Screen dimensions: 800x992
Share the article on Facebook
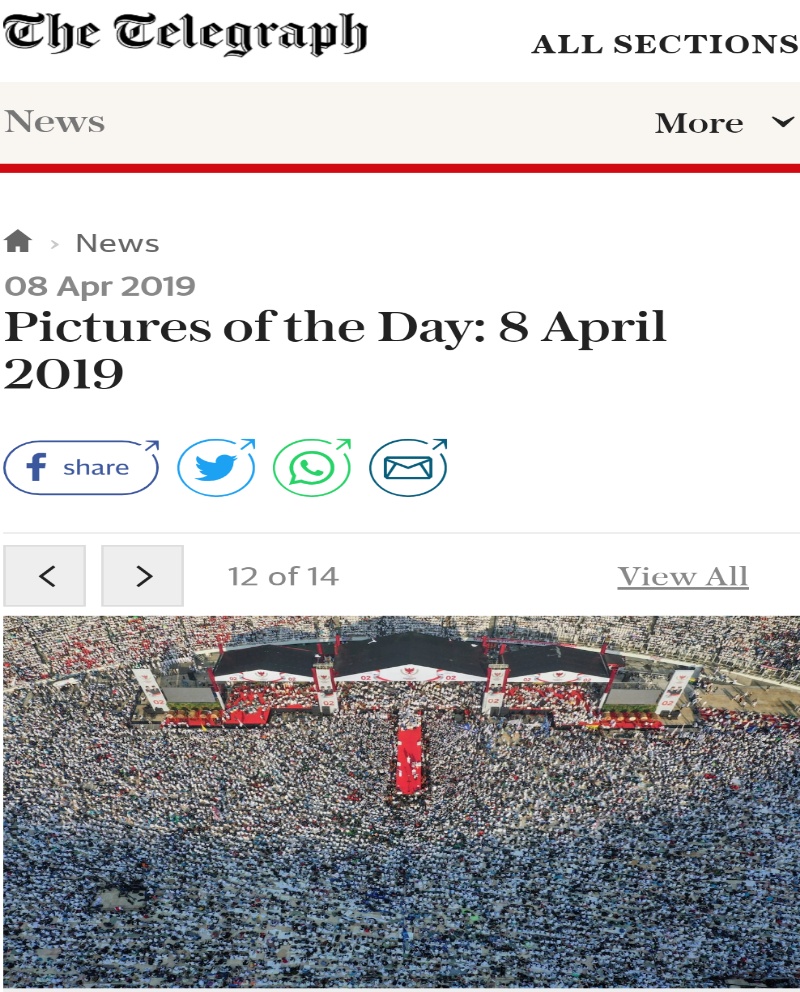(x=81, y=467)
